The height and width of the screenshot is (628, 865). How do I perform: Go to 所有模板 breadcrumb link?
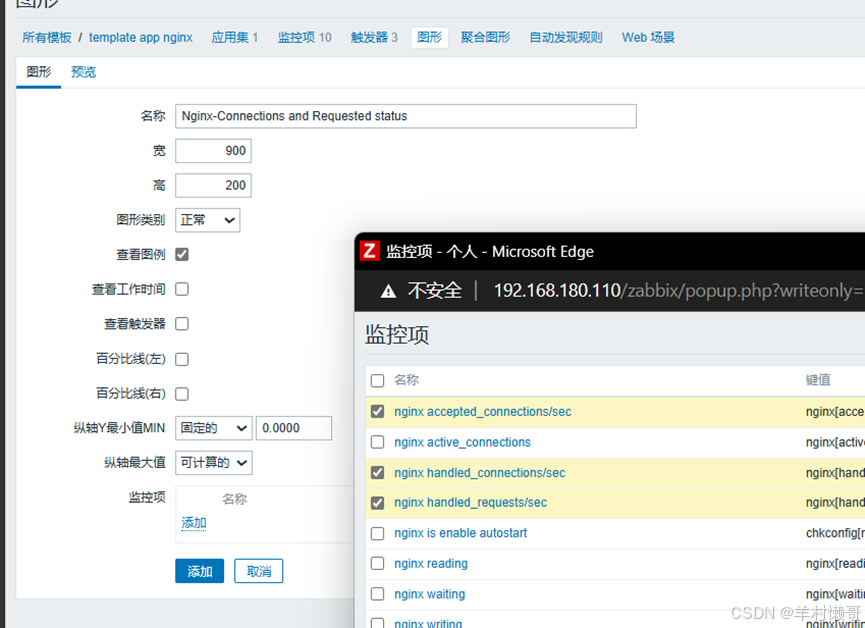(x=47, y=38)
